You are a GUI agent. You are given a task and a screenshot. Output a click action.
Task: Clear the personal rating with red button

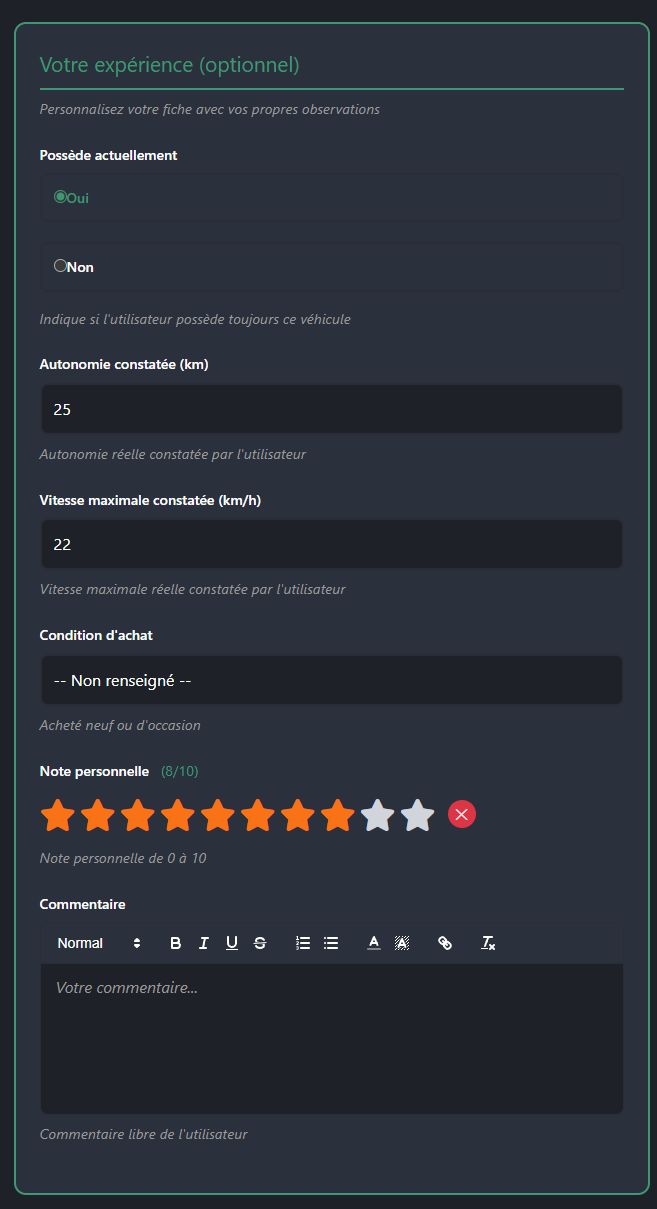[x=462, y=815]
